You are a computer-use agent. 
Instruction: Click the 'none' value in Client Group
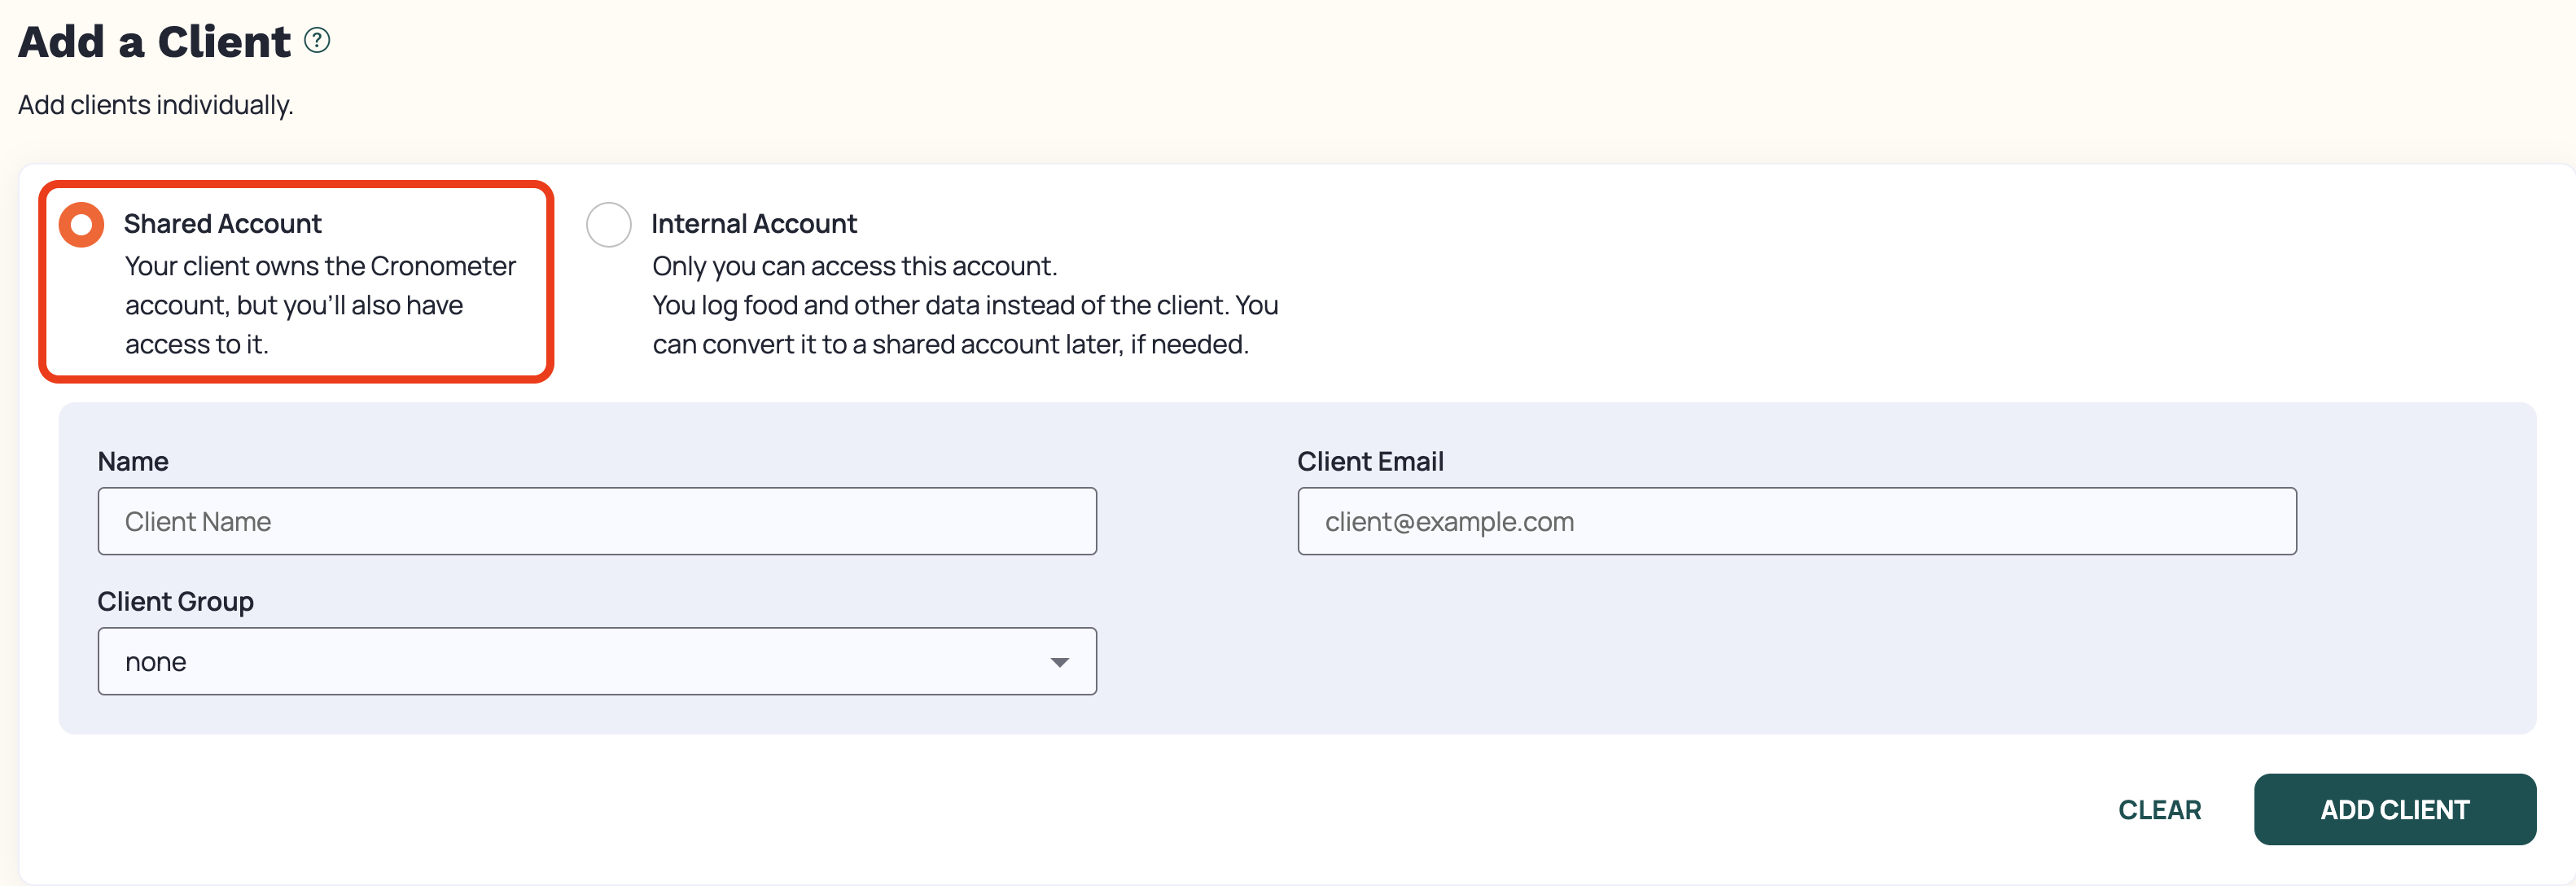point(156,662)
